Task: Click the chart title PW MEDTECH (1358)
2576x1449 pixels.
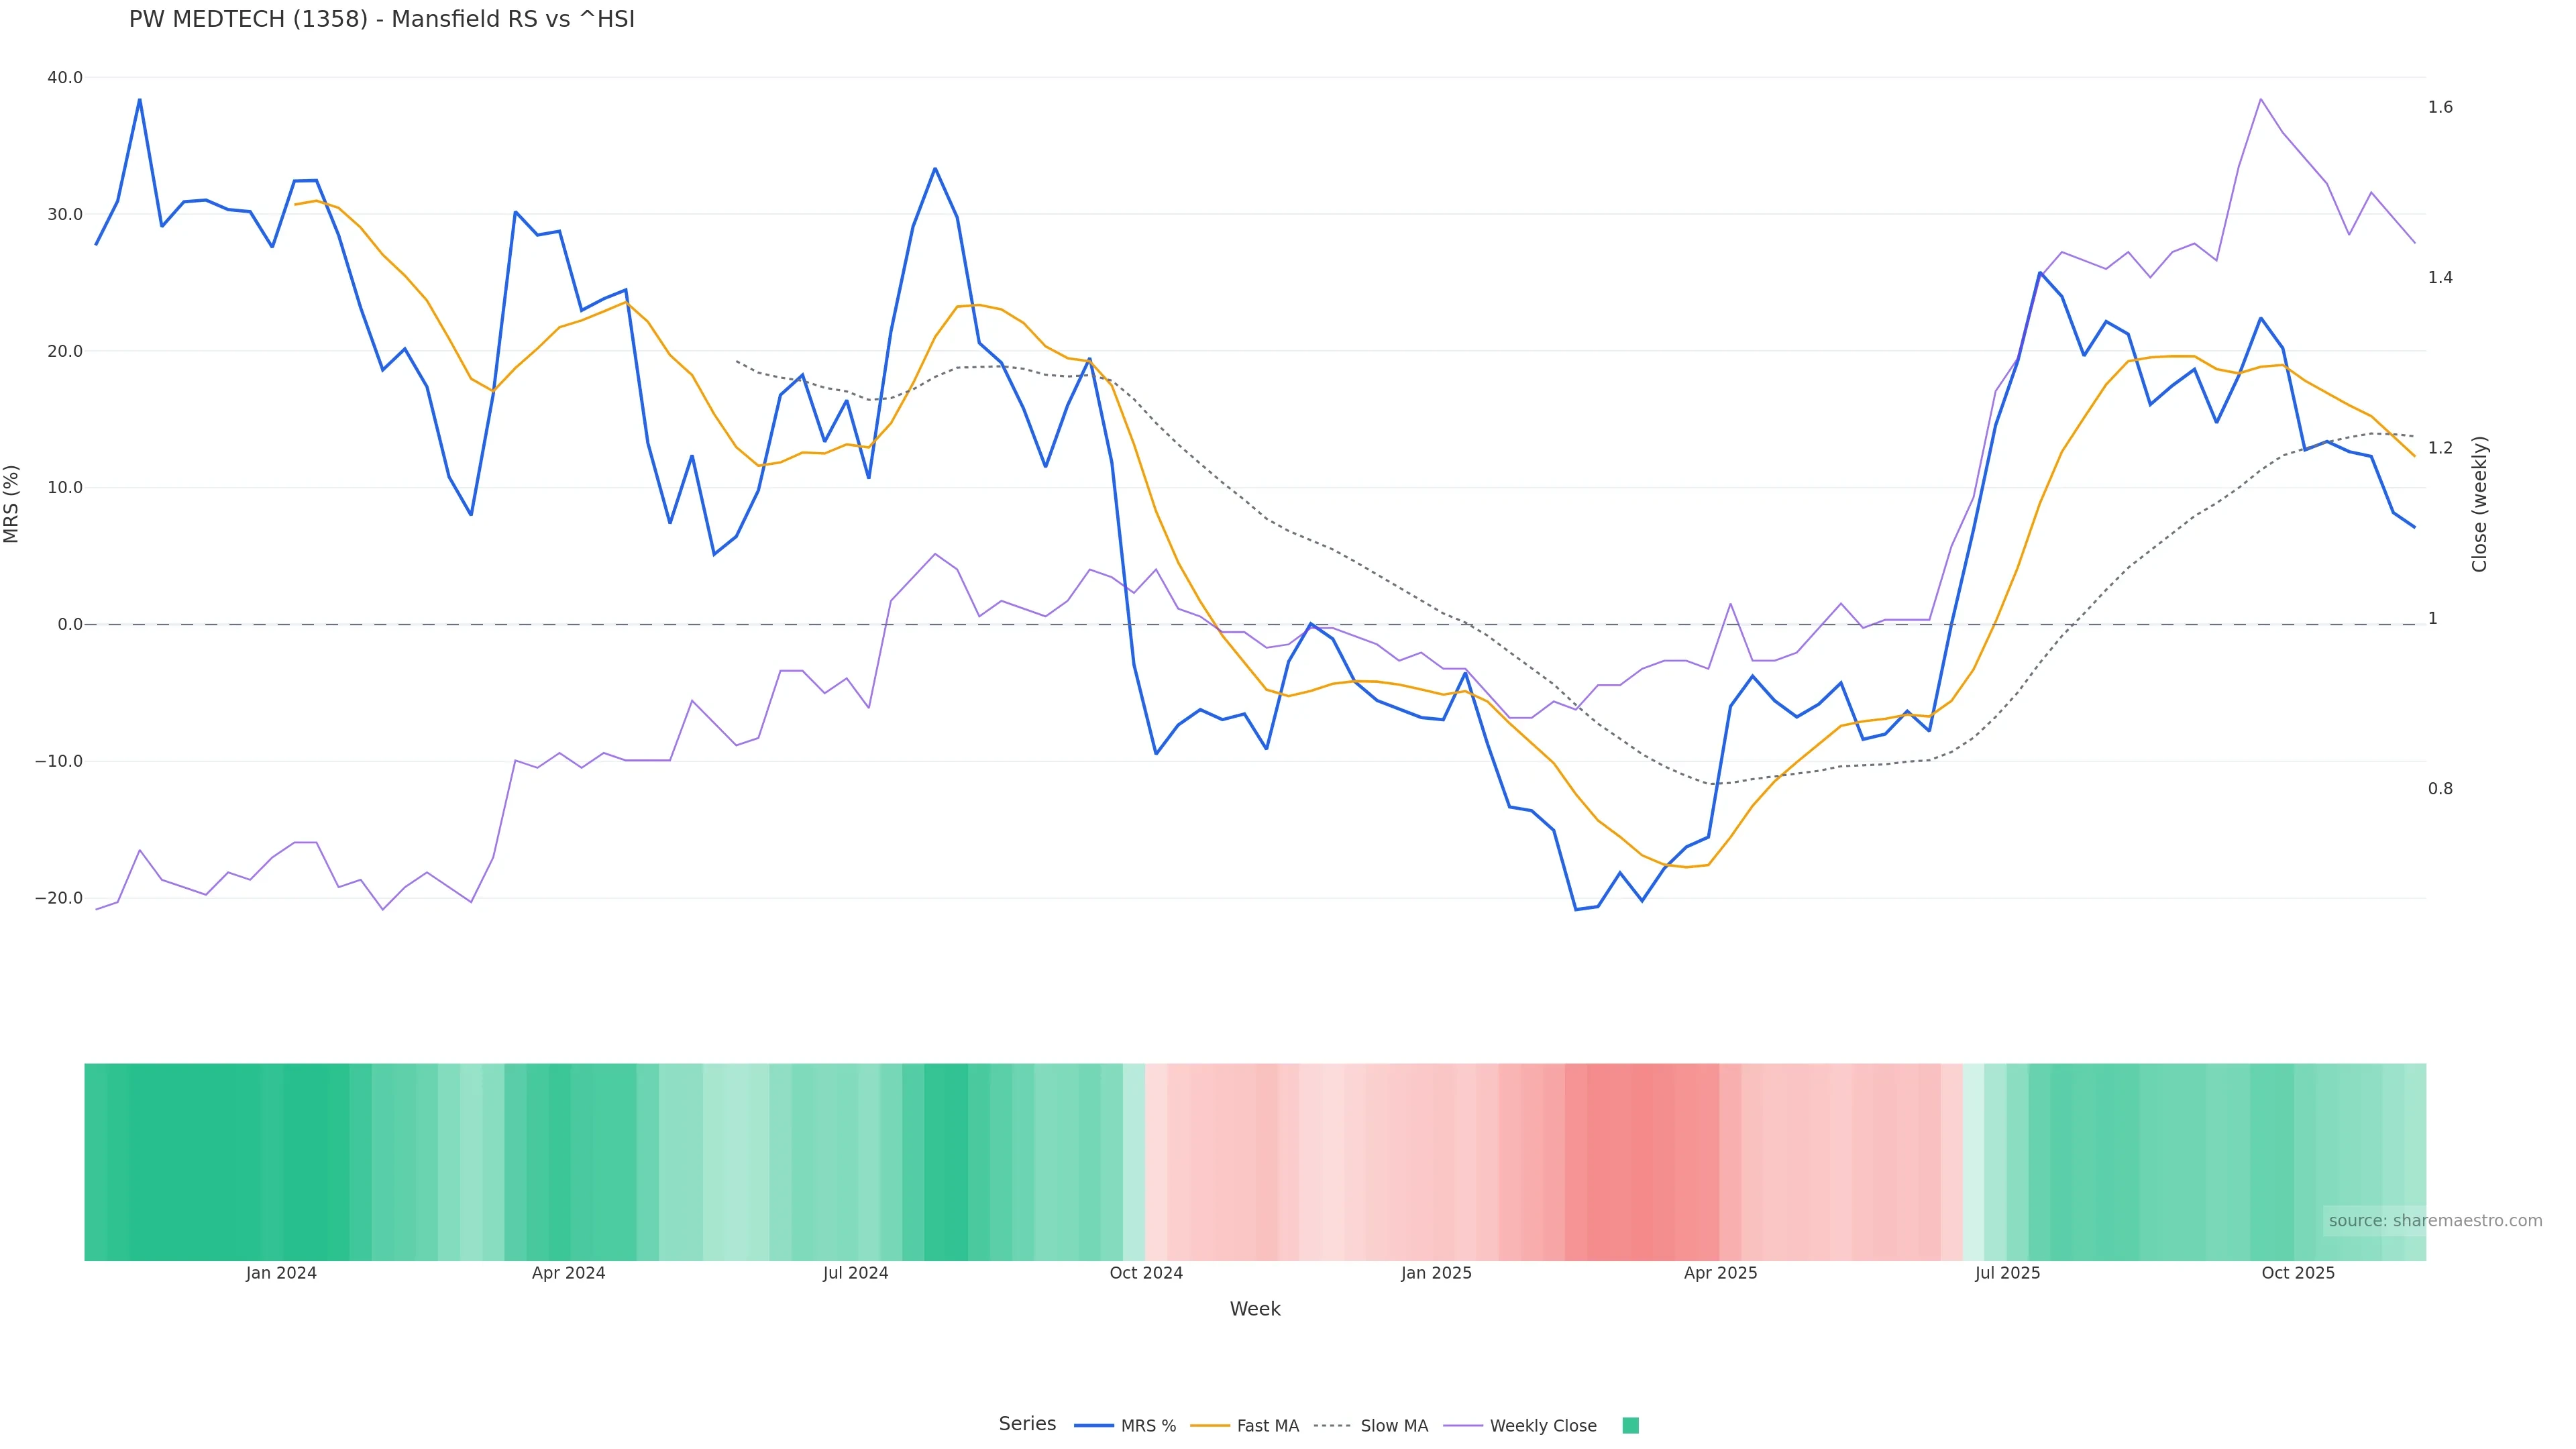Action: click(381, 19)
